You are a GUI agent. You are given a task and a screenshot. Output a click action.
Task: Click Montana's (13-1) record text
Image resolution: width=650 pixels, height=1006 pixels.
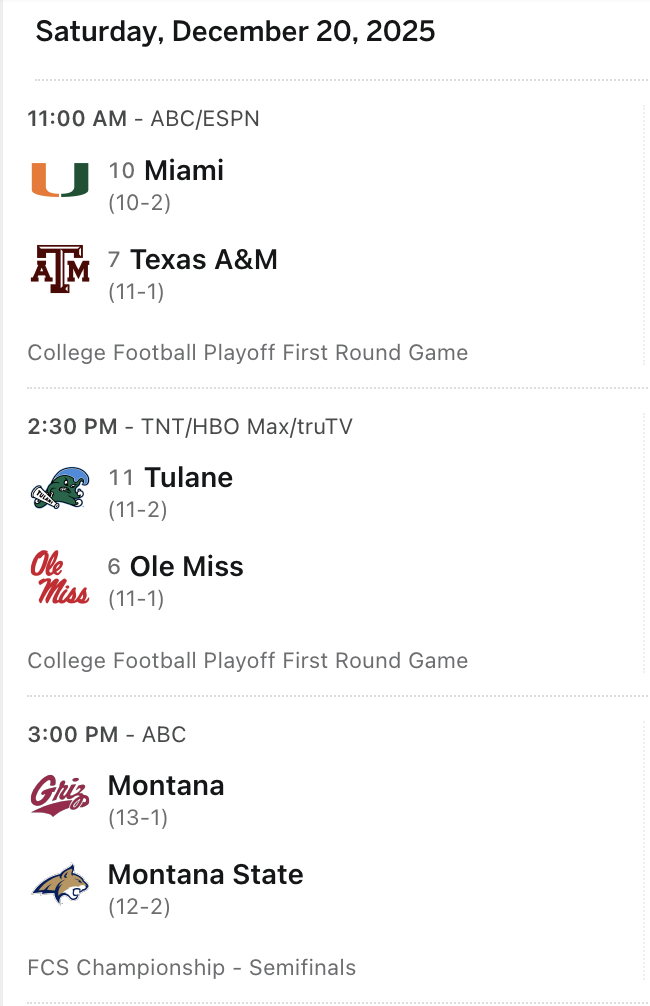(138, 818)
